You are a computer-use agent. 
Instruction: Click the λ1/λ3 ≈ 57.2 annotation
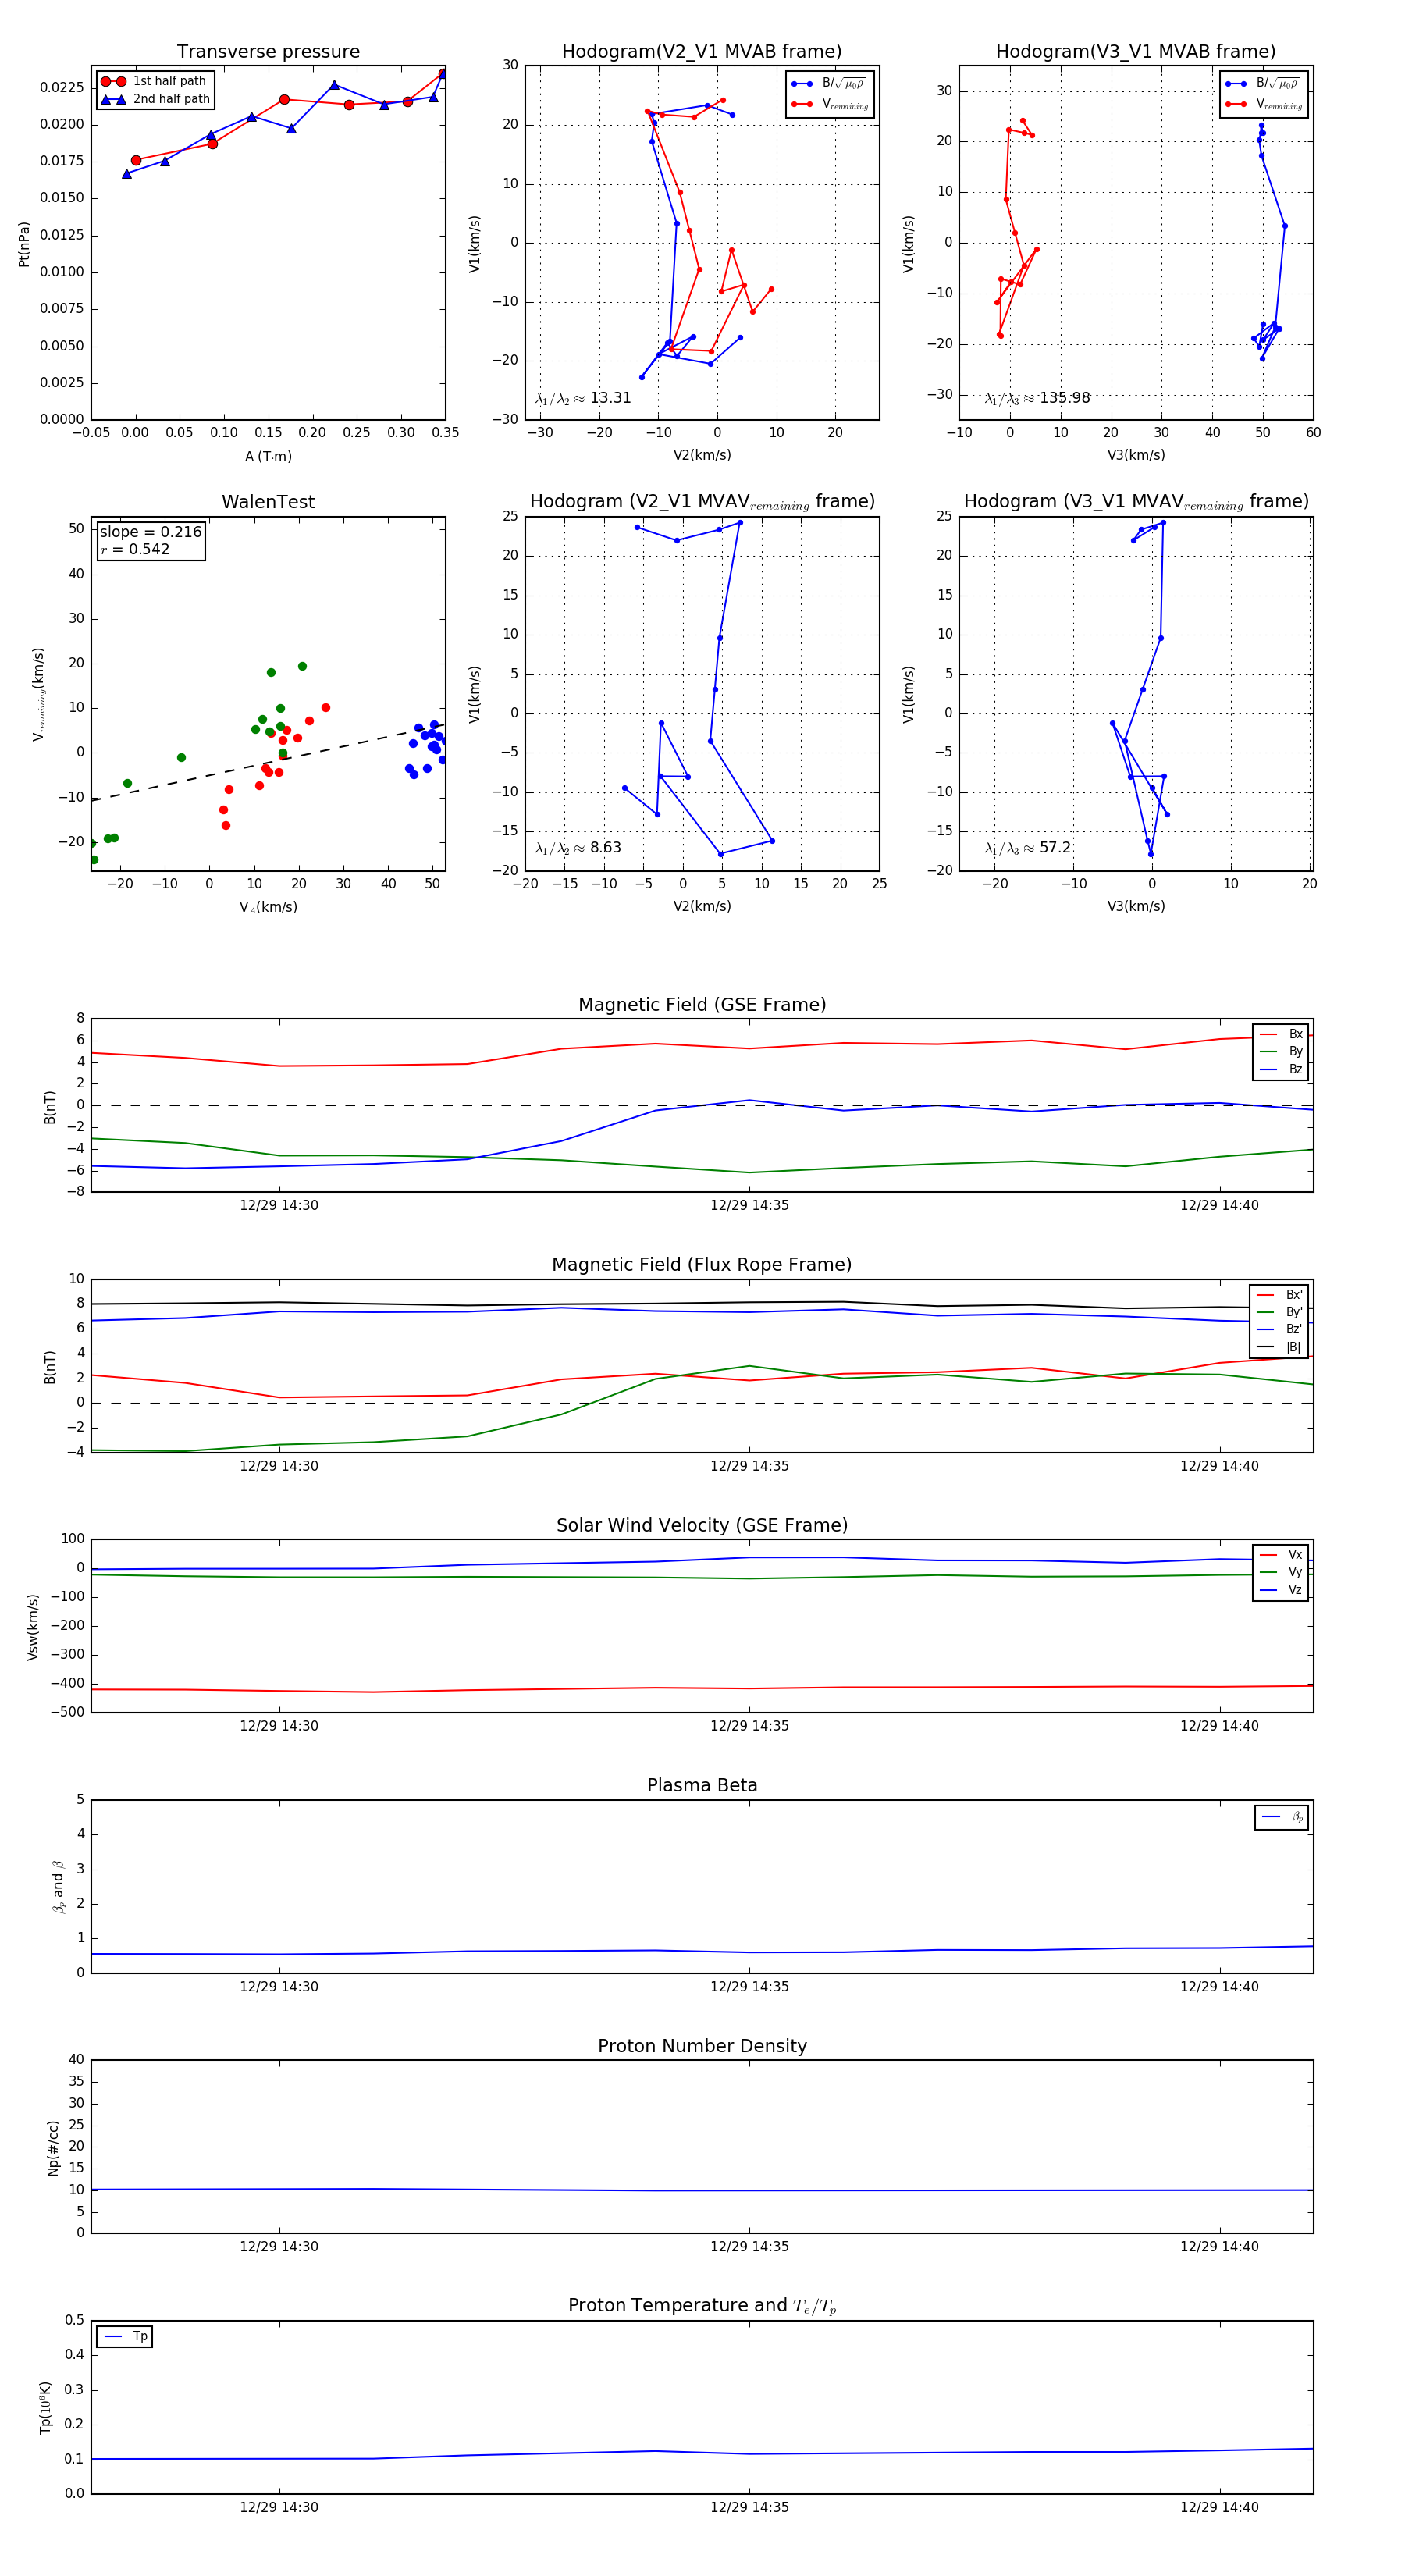(x=1027, y=848)
